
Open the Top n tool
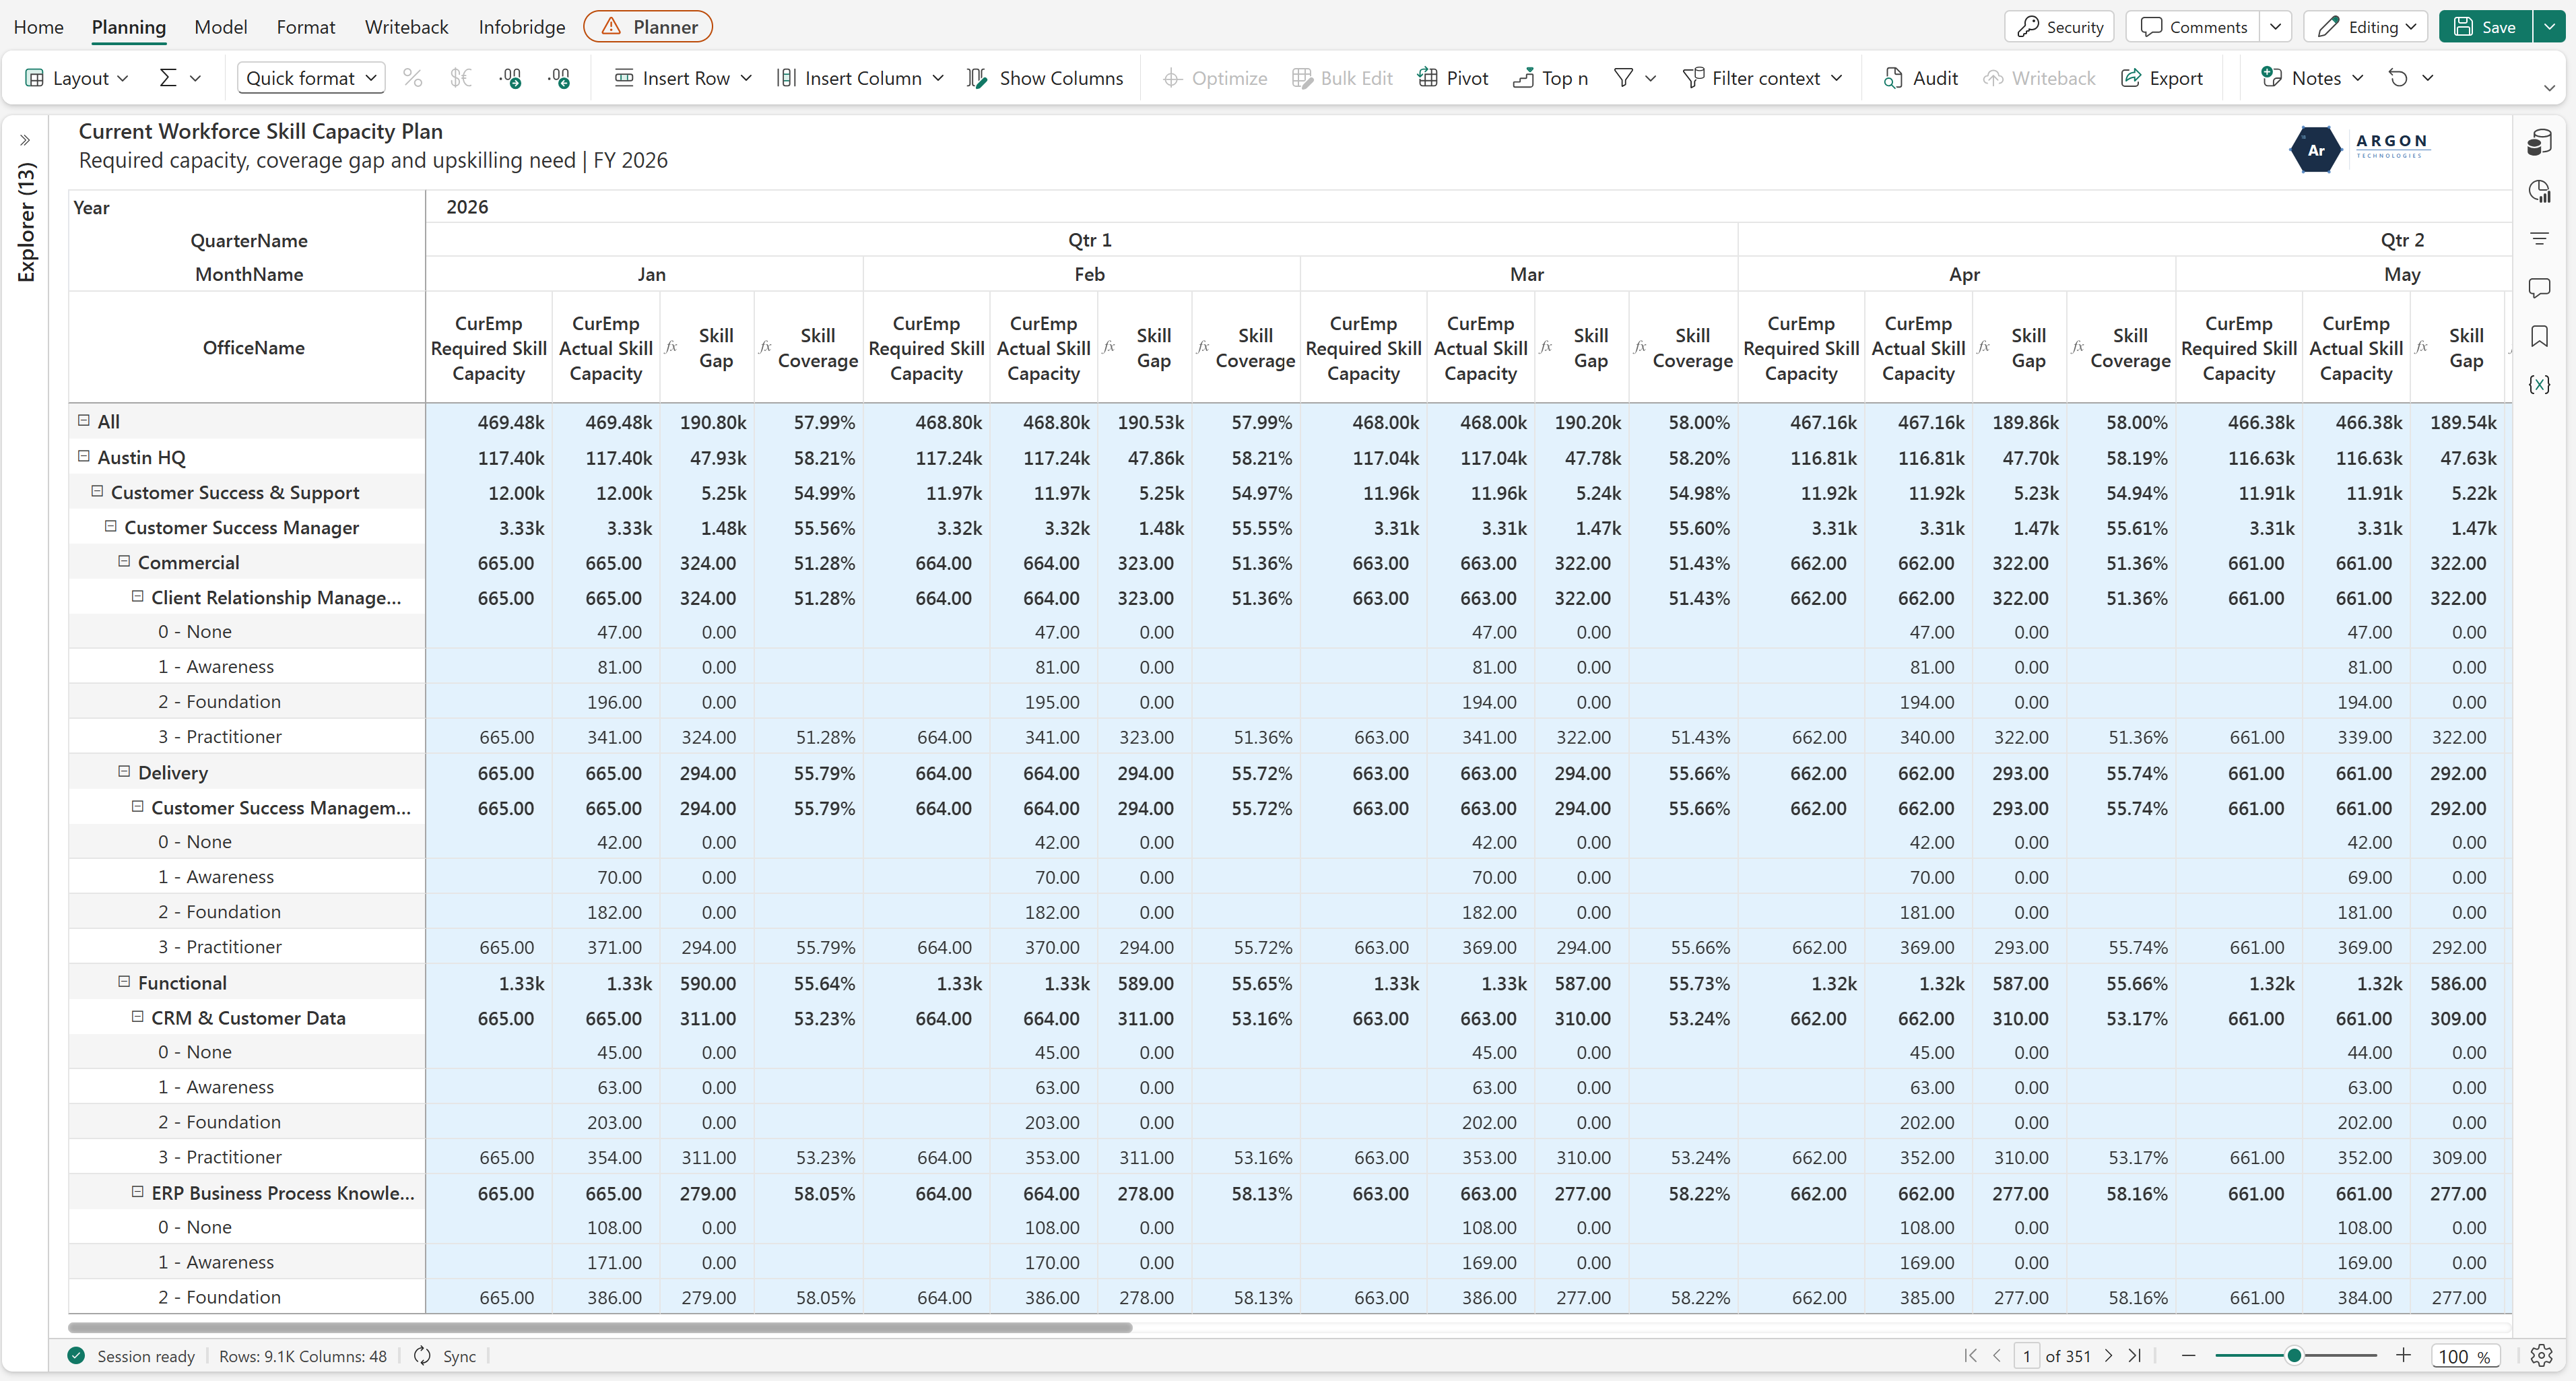(1550, 78)
